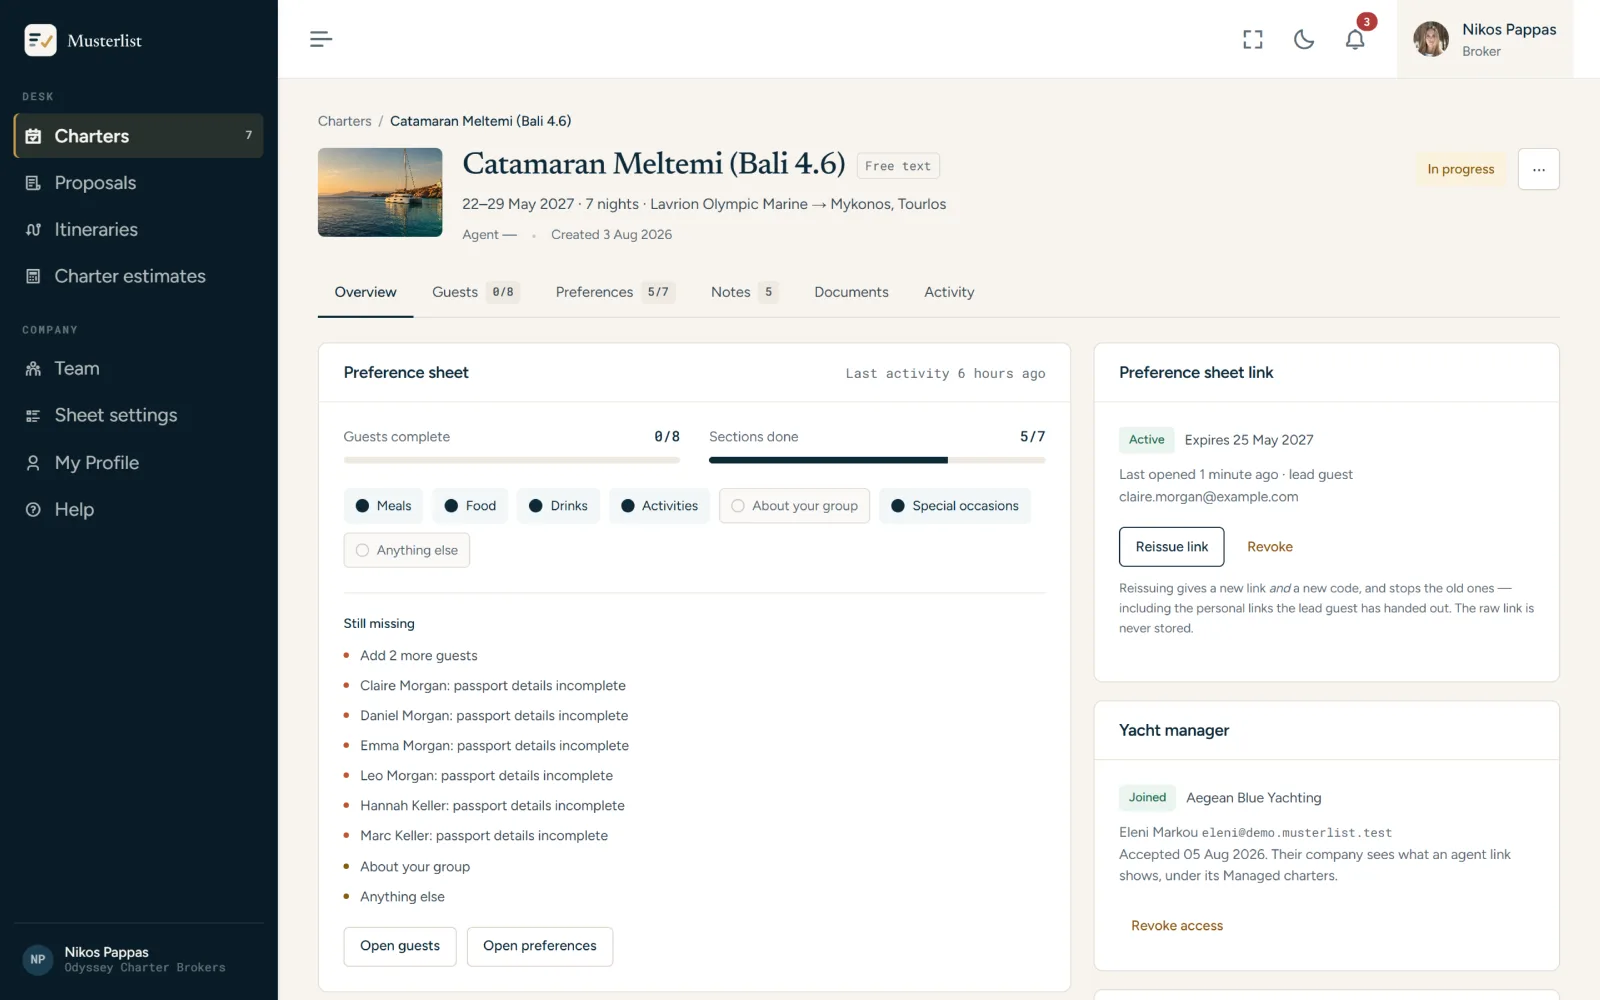Click the Musterlist logo icon
The width and height of the screenshot is (1600, 1000).
click(40, 40)
